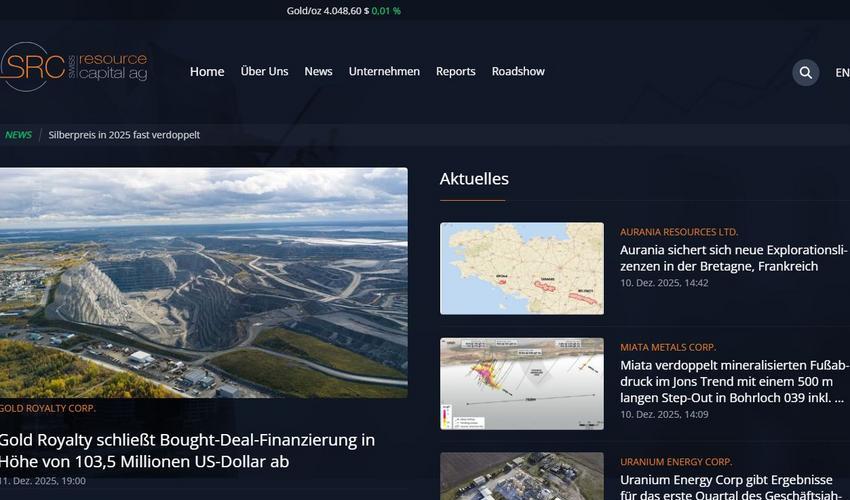Open Miata Jons Trend Step-Out headline

(x=733, y=382)
